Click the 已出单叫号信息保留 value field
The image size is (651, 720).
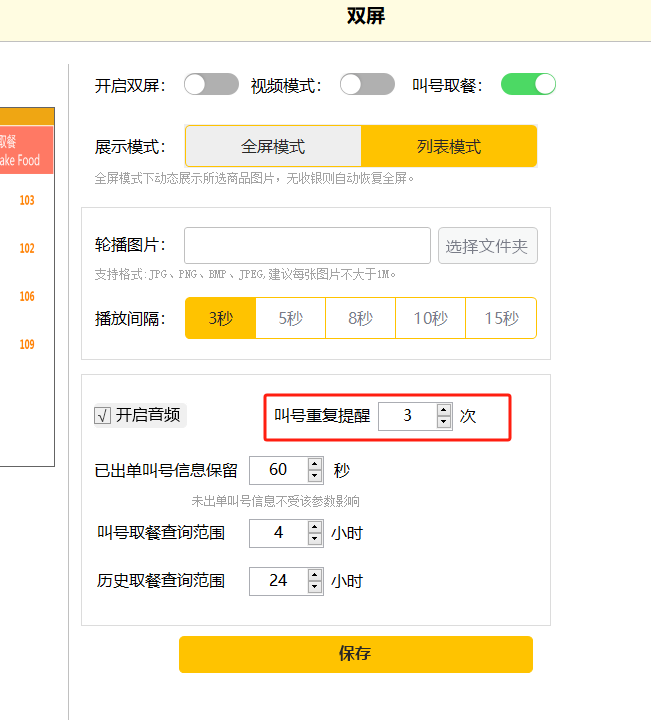pyautogui.click(x=278, y=470)
